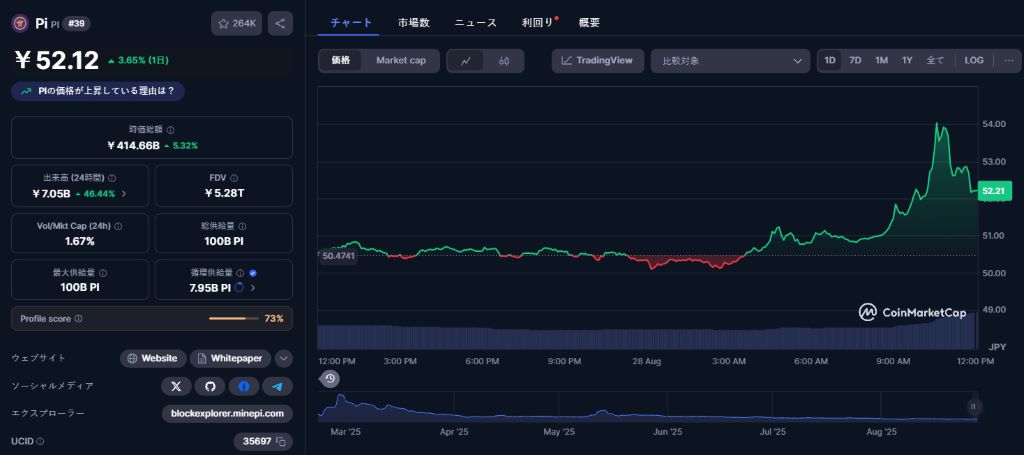Viewport: 1024px width, 455px height.
Task: Copy the UCID 35697 value
Action: pos(281,442)
